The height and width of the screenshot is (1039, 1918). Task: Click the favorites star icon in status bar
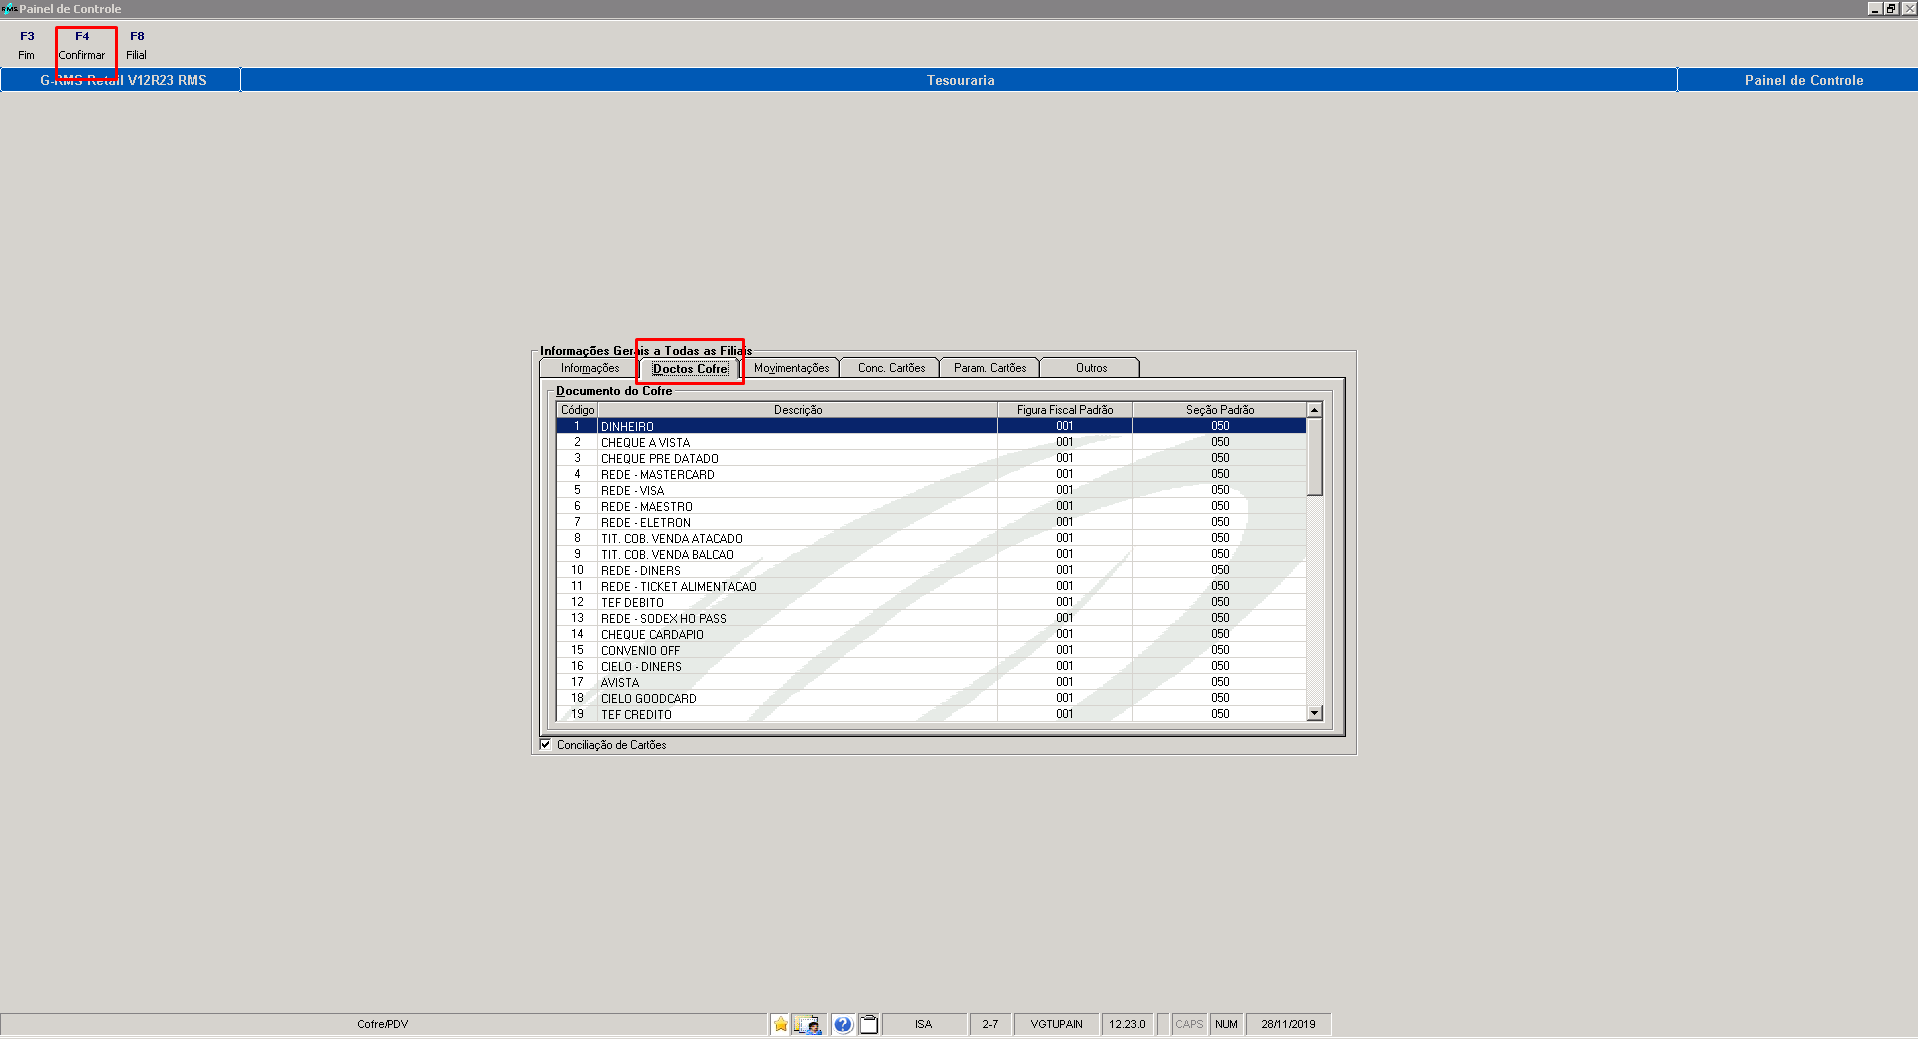pos(781,1024)
